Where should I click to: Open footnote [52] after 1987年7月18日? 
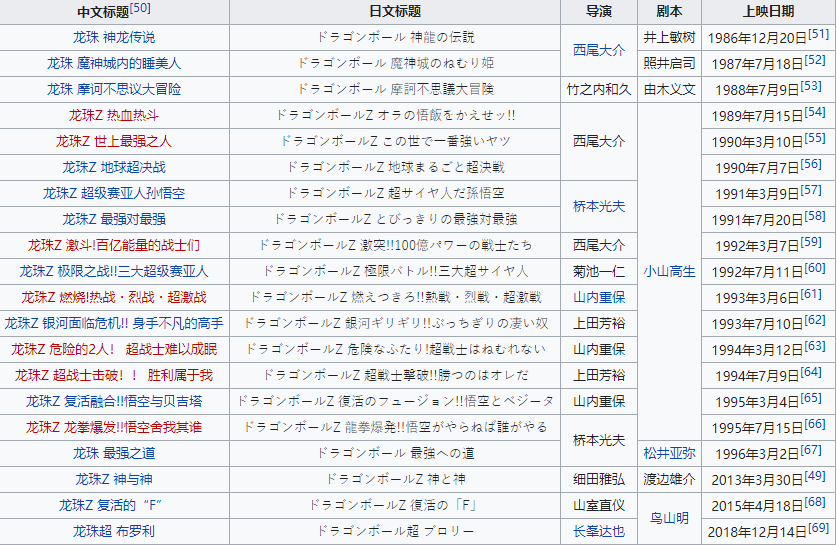815,60
